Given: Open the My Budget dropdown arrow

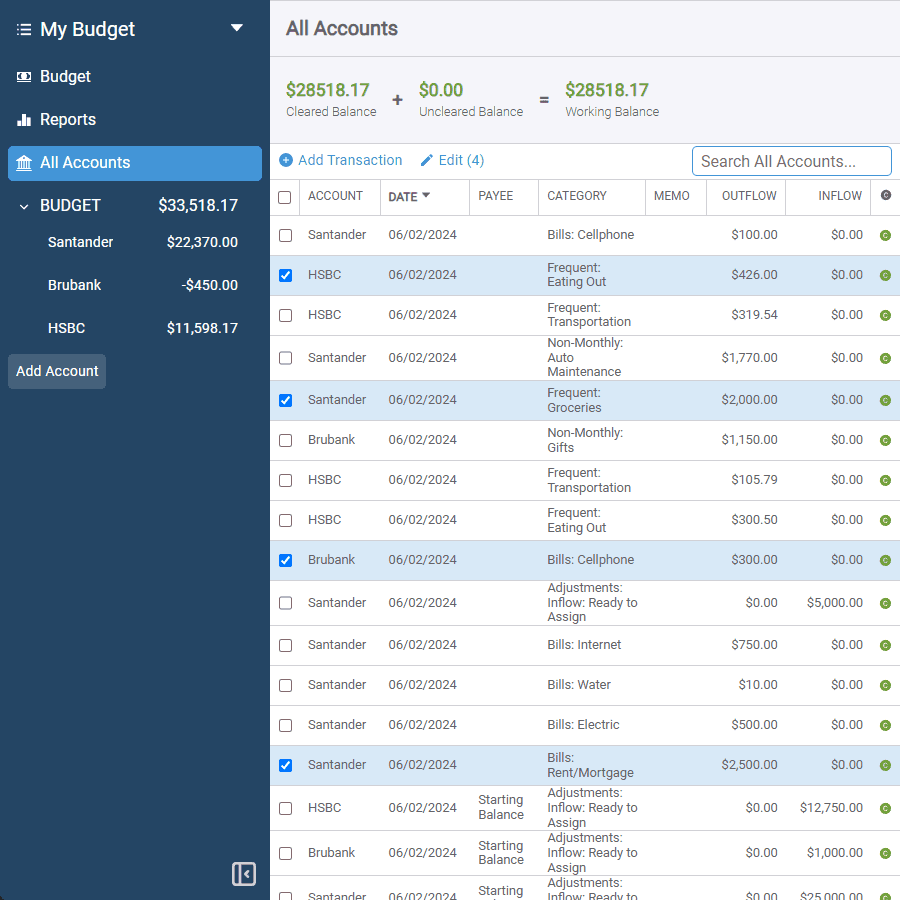Looking at the screenshot, I should click(x=237, y=28).
